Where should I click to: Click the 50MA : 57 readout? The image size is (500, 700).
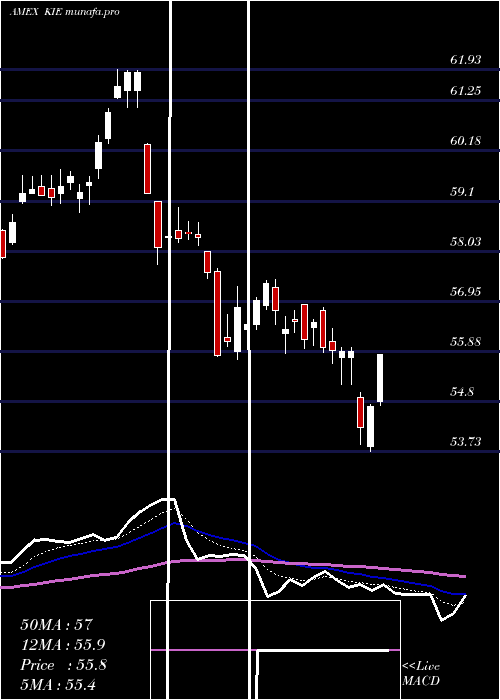point(56,625)
